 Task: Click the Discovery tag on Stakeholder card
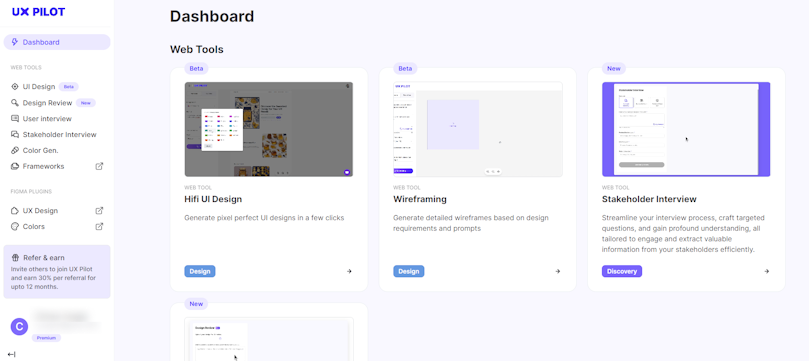point(622,271)
